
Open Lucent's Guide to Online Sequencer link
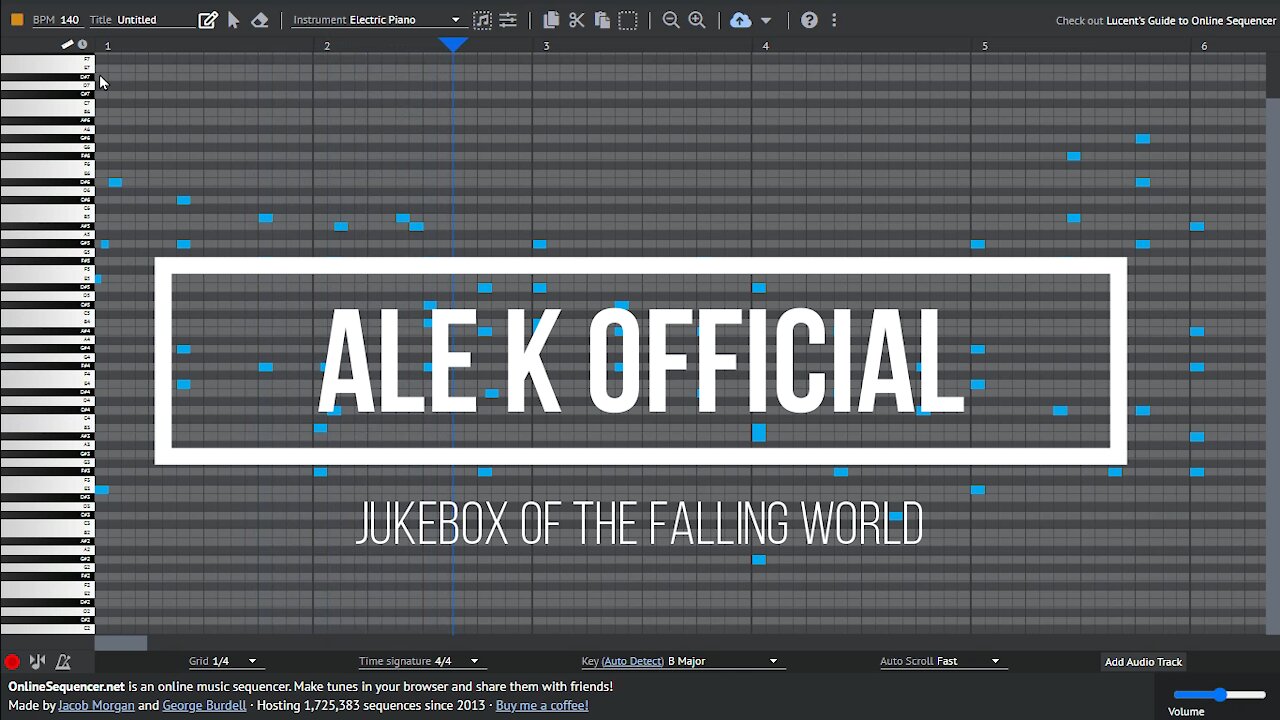tap(1191, 20)
